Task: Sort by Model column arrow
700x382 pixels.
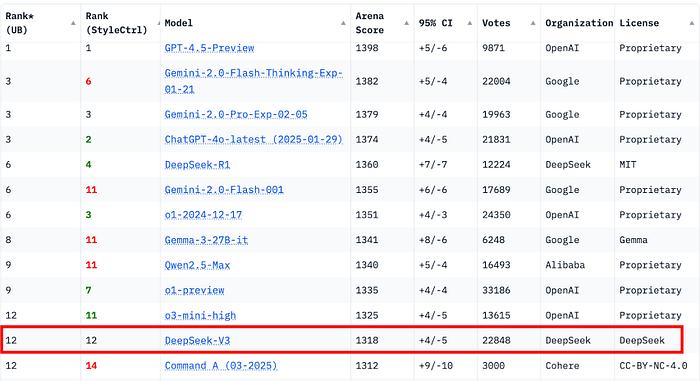Action: tap(343, 23)
